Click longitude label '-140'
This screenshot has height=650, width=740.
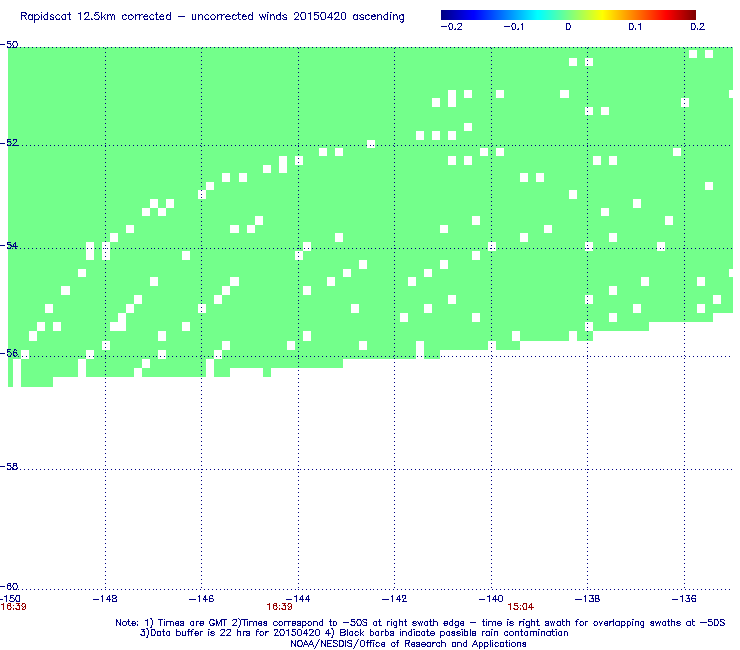pyautogui.click(x=491, y=599)
